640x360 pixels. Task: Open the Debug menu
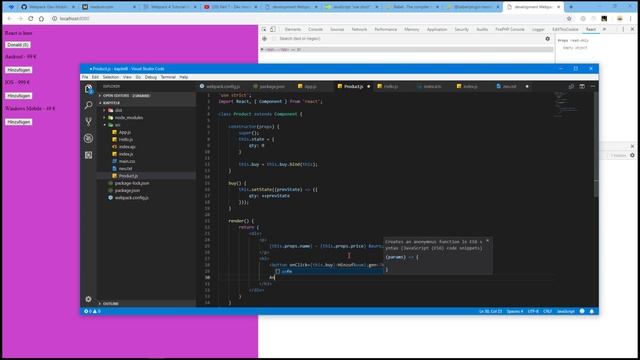[x=151, y=77]
